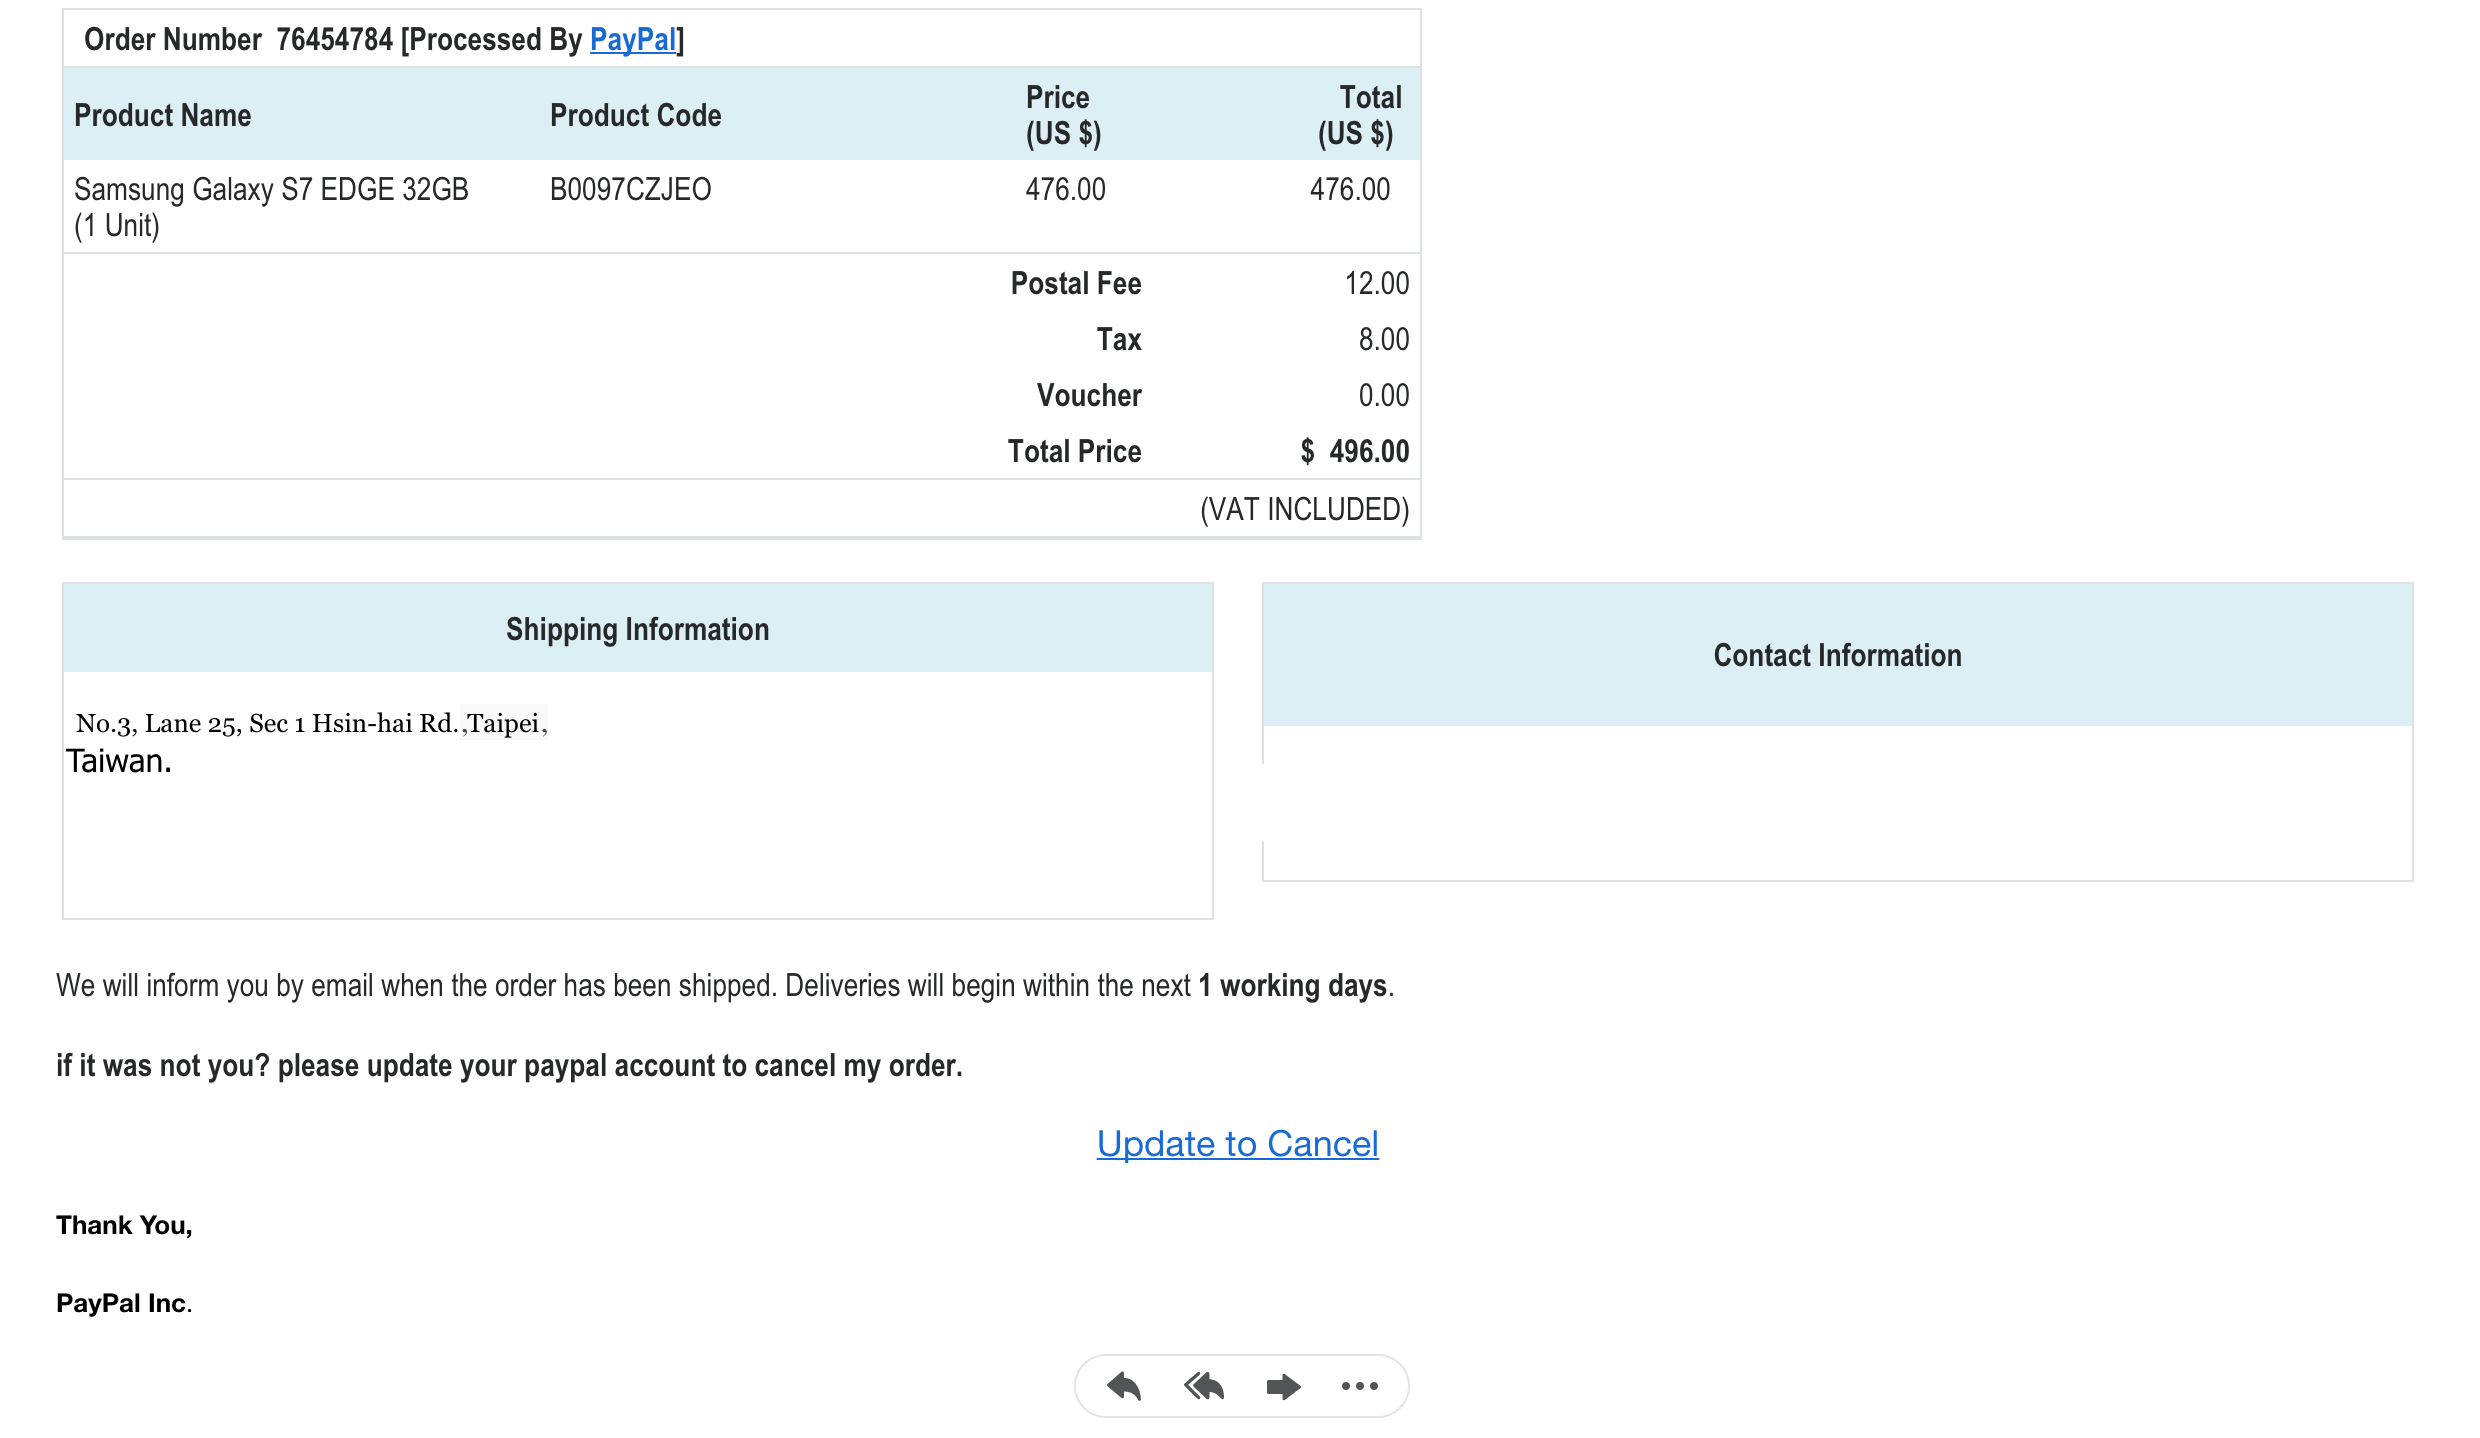Click the forward arrow icon
Image resolution: width=2480 pixels, height=1438 pixels.
pos(1283,1386)
